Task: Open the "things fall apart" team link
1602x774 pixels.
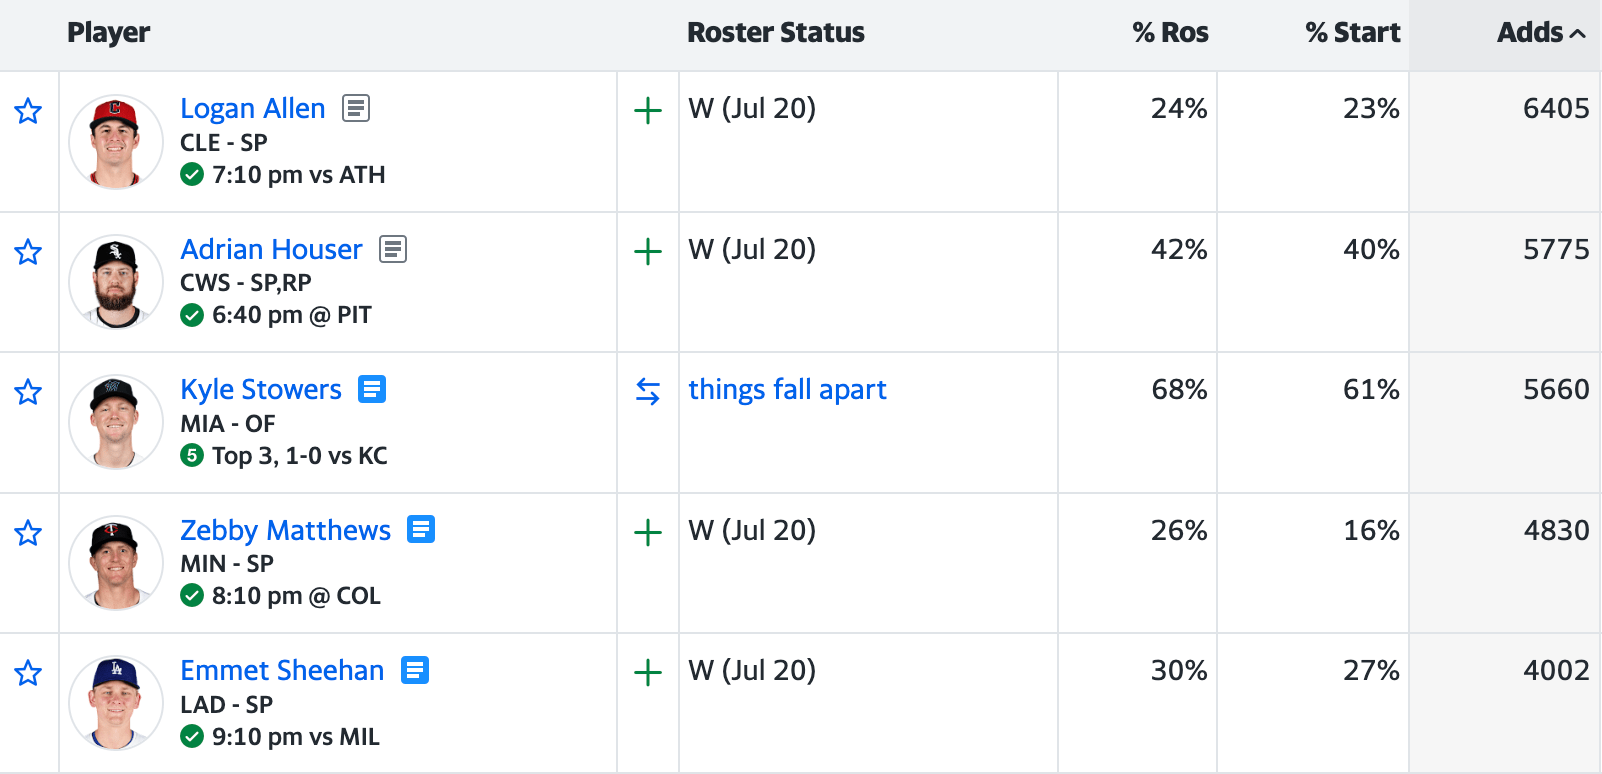Action: click(787, 389)
